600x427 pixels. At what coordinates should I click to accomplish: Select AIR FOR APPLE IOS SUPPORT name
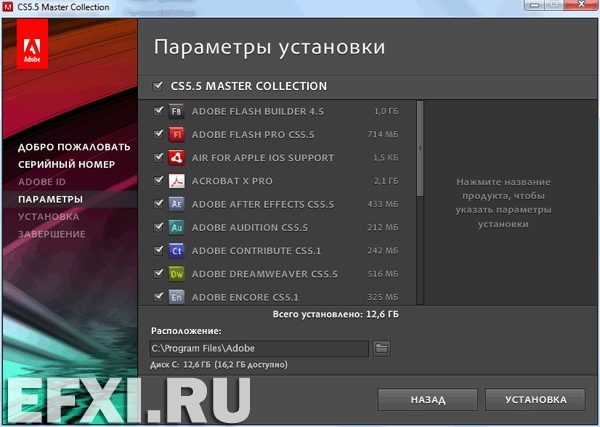click(263, 158)
